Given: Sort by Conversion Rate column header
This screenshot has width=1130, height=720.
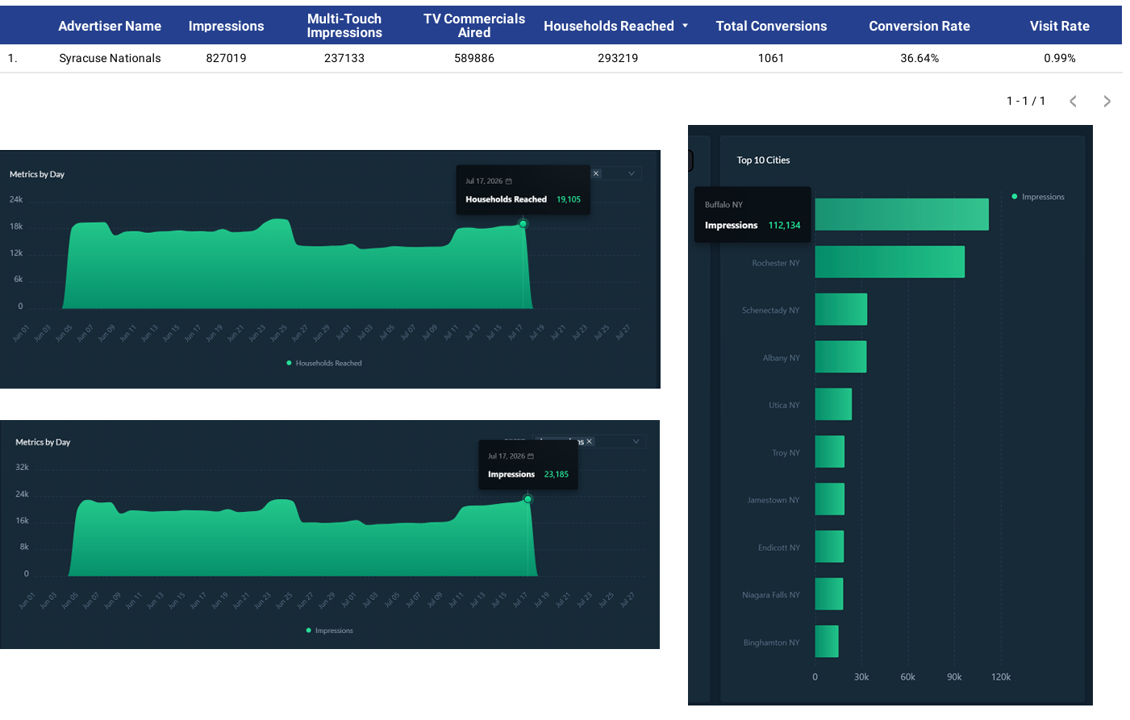Looking at the screenshot, I should click(x=919, y=26).
